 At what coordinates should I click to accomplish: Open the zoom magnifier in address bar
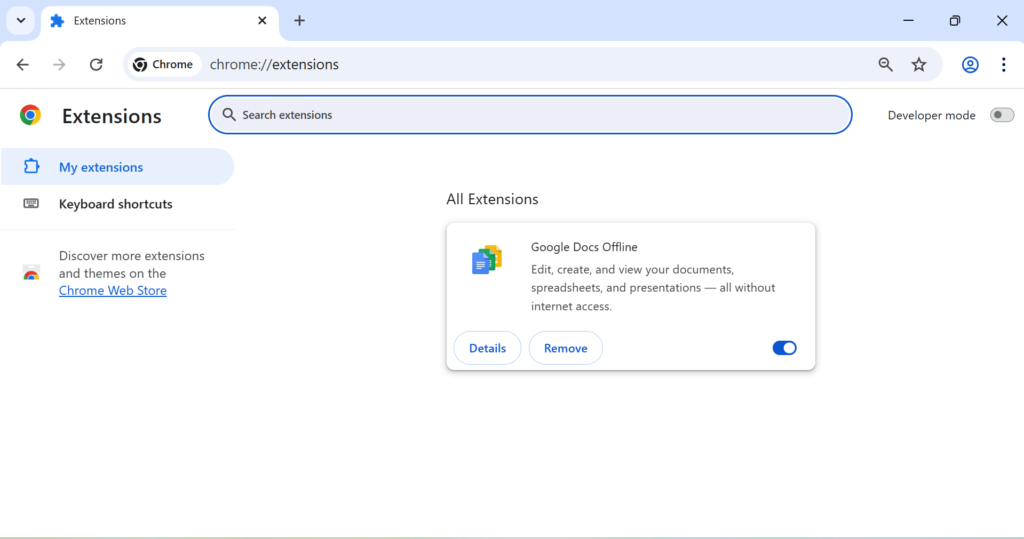[886, 64]
